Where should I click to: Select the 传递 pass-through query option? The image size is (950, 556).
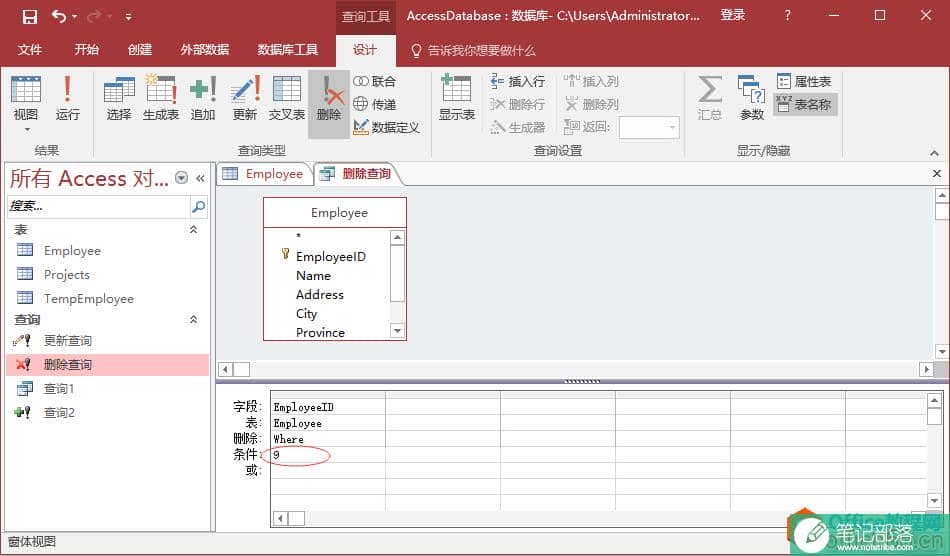click(374, 104)
